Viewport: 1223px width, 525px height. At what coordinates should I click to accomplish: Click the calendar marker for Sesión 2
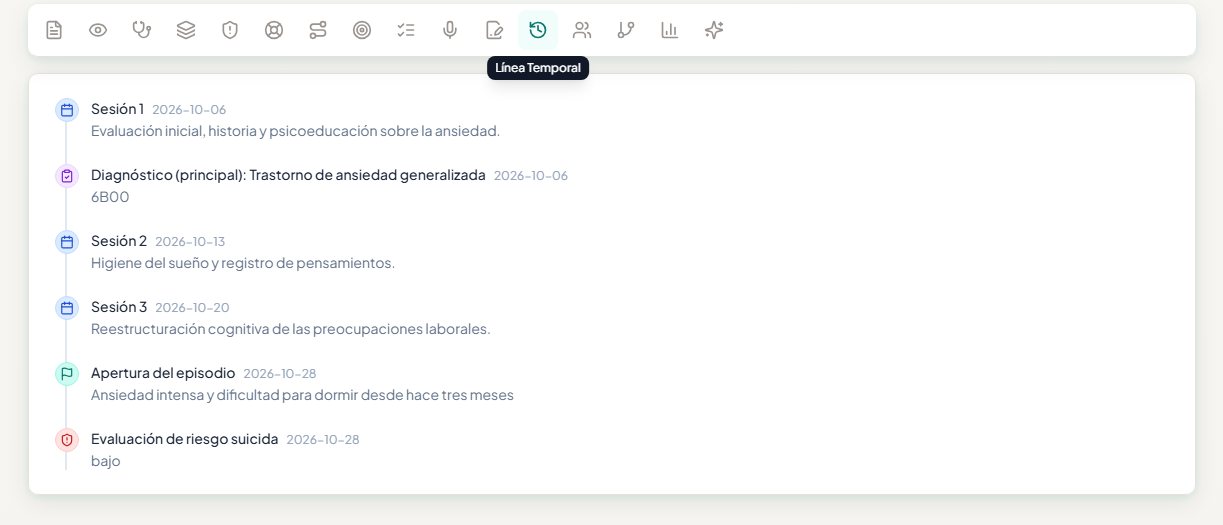point(67,242)
